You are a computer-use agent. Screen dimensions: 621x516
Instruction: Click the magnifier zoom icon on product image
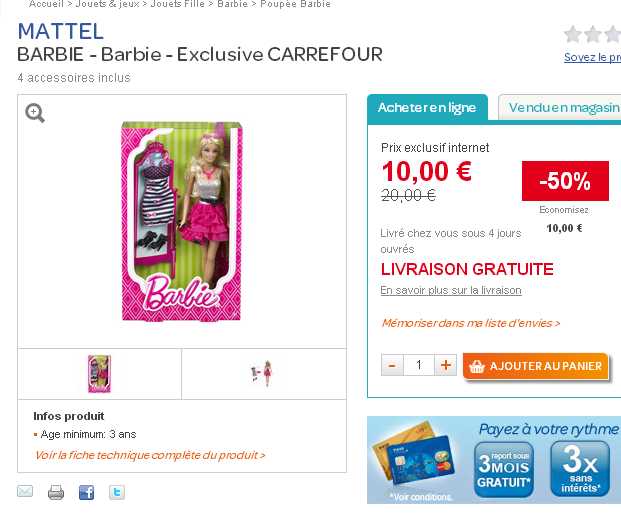[x=35, y=113]
